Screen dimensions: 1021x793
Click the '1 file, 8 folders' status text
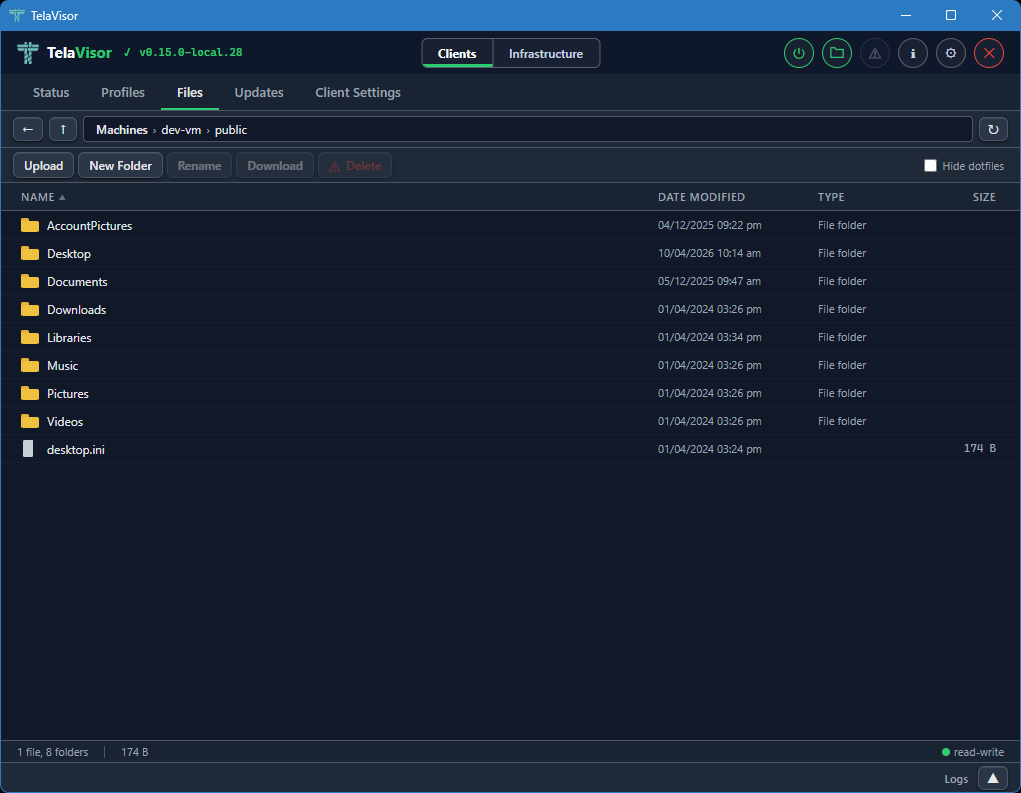click(53, 752)
